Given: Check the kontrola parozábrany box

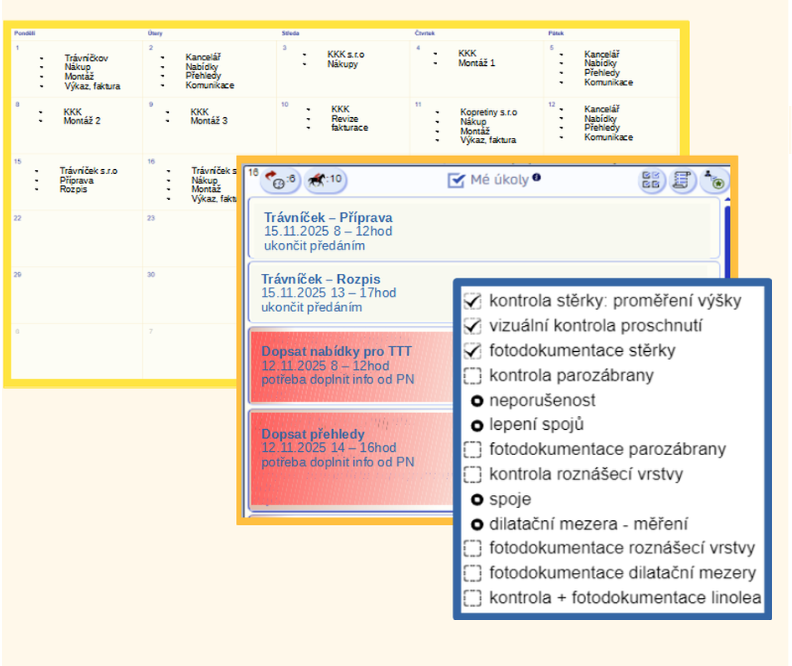Looking at the screenshot, I should (x=473, y=376).
